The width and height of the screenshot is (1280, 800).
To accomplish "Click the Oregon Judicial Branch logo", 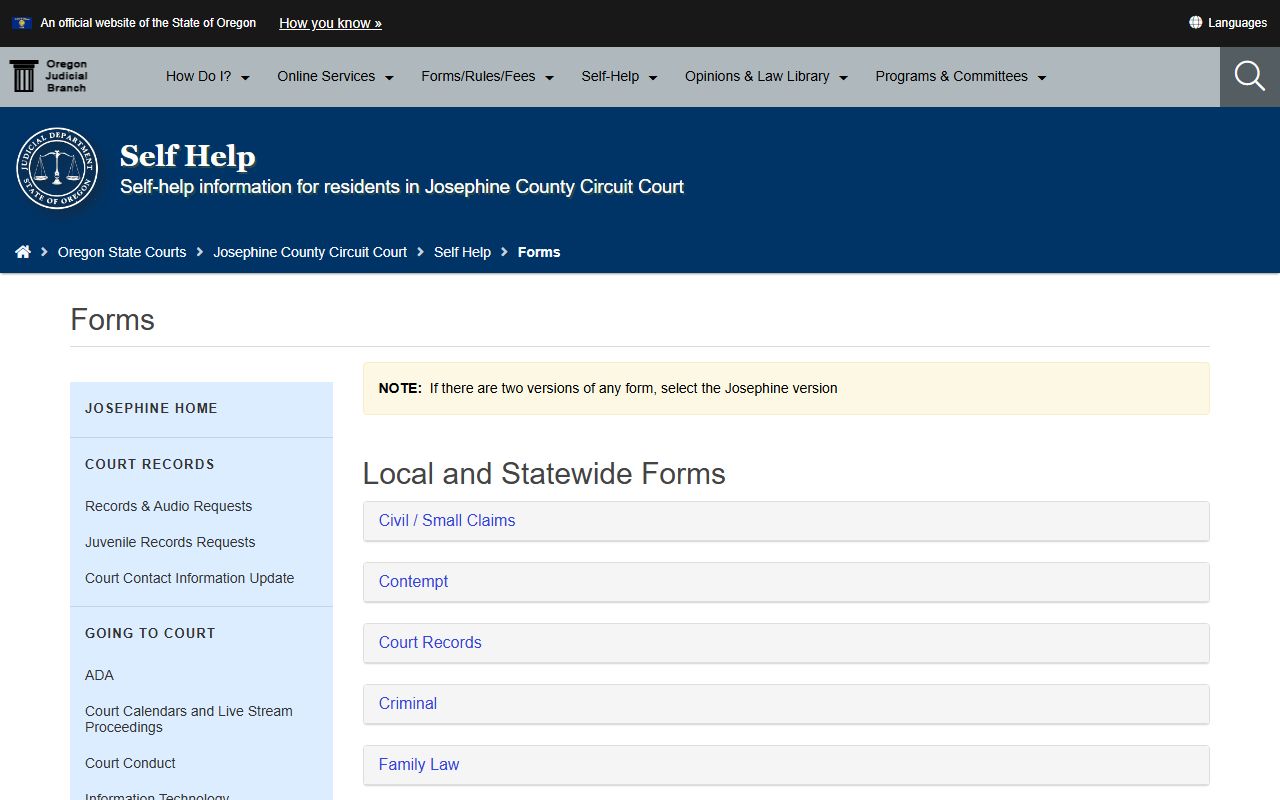I will pyautogui.click(x=49, y=76).
